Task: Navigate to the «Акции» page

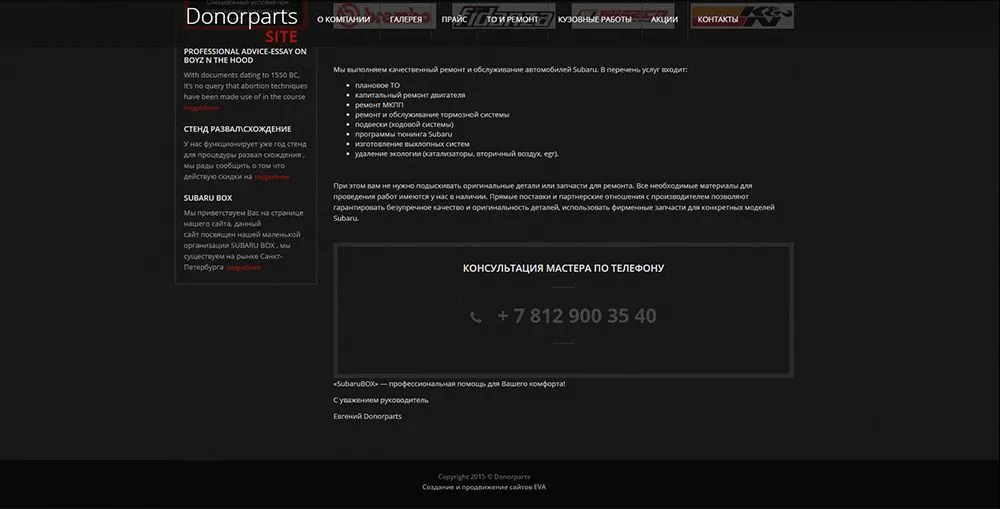Action: pos(664,19)
